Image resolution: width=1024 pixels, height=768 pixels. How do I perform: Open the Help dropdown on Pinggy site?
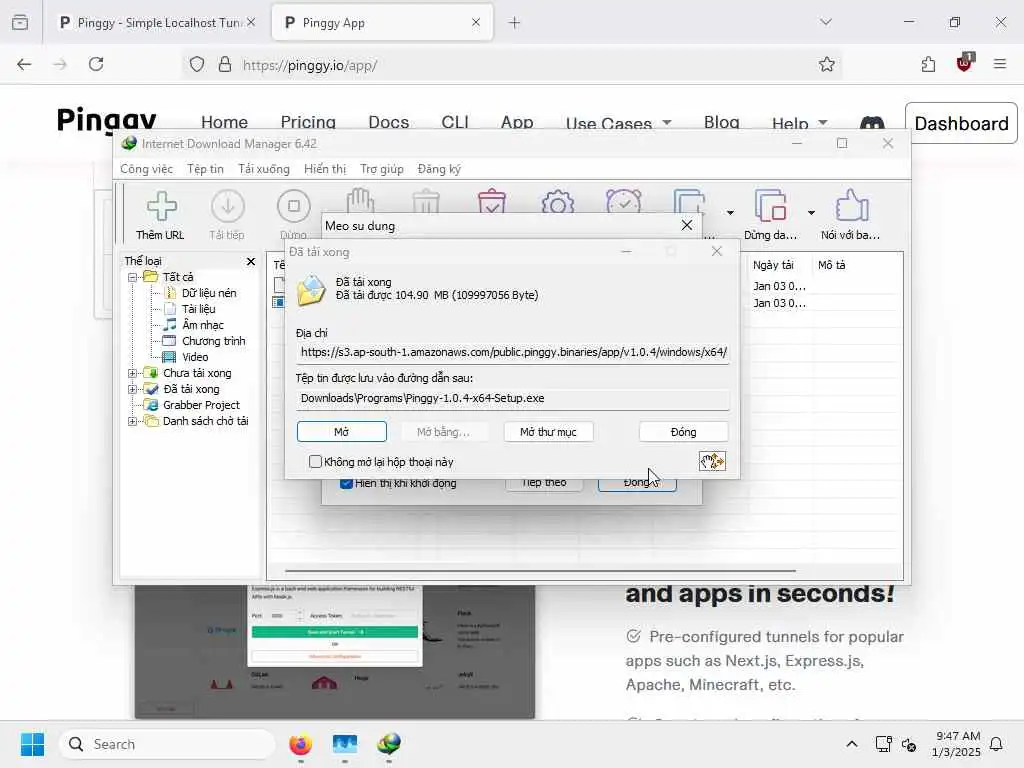pyautogui.click(x=800, y=123)
